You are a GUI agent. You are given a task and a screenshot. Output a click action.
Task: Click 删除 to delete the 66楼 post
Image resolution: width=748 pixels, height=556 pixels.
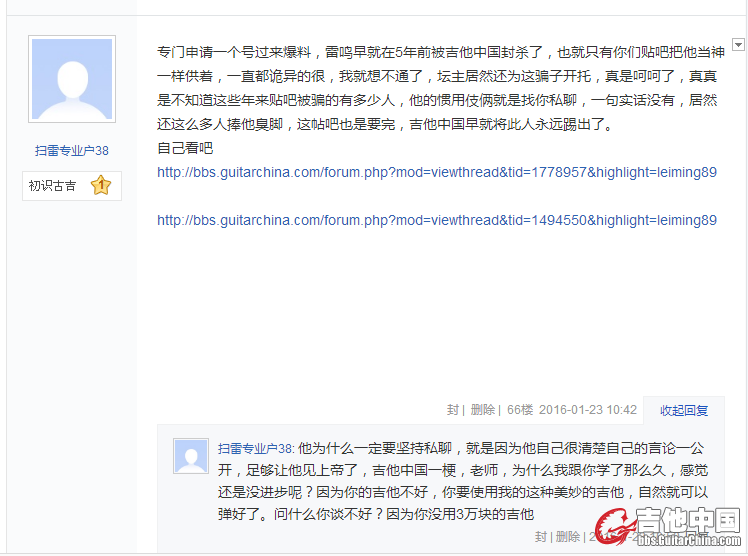[x=483, y=410]
